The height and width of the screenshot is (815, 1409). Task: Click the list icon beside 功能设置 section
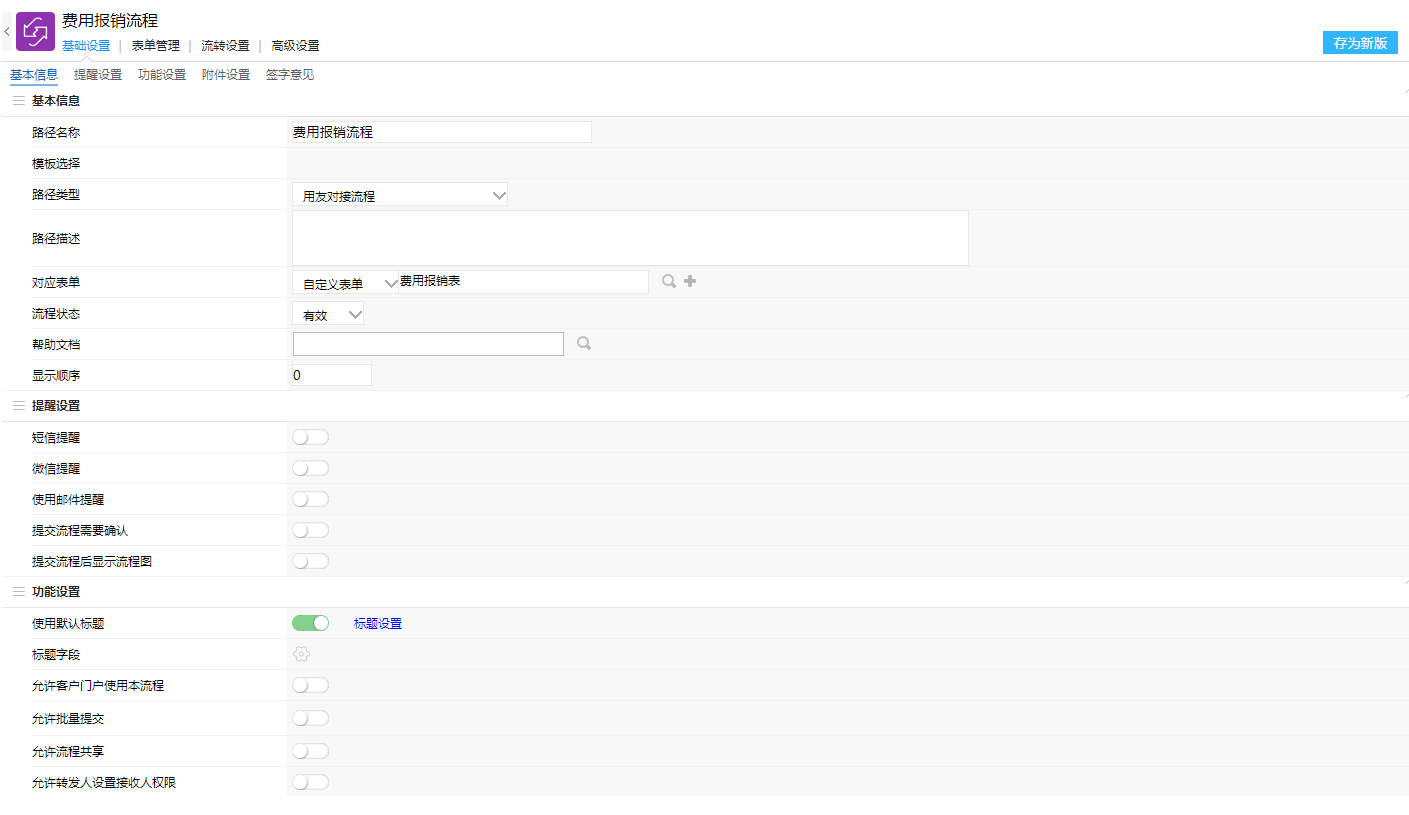[18, 592]
